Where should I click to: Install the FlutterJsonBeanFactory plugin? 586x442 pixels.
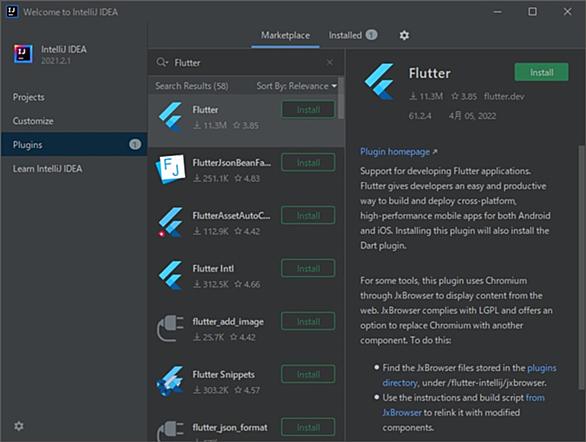308,163
